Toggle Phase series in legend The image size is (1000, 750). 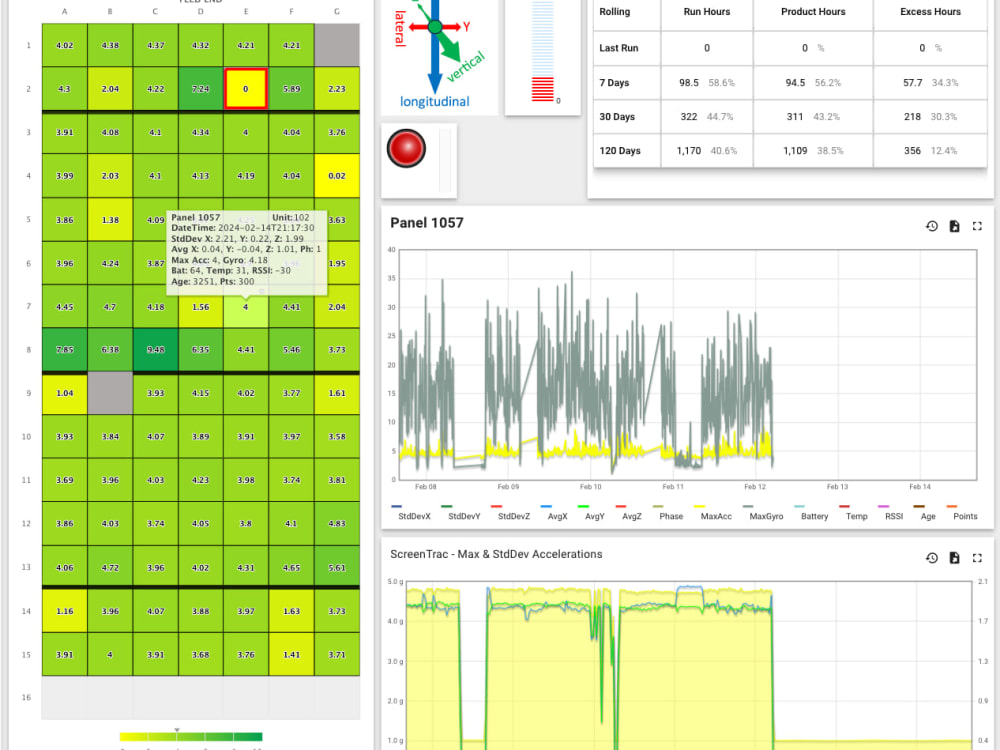pos(671,516)
